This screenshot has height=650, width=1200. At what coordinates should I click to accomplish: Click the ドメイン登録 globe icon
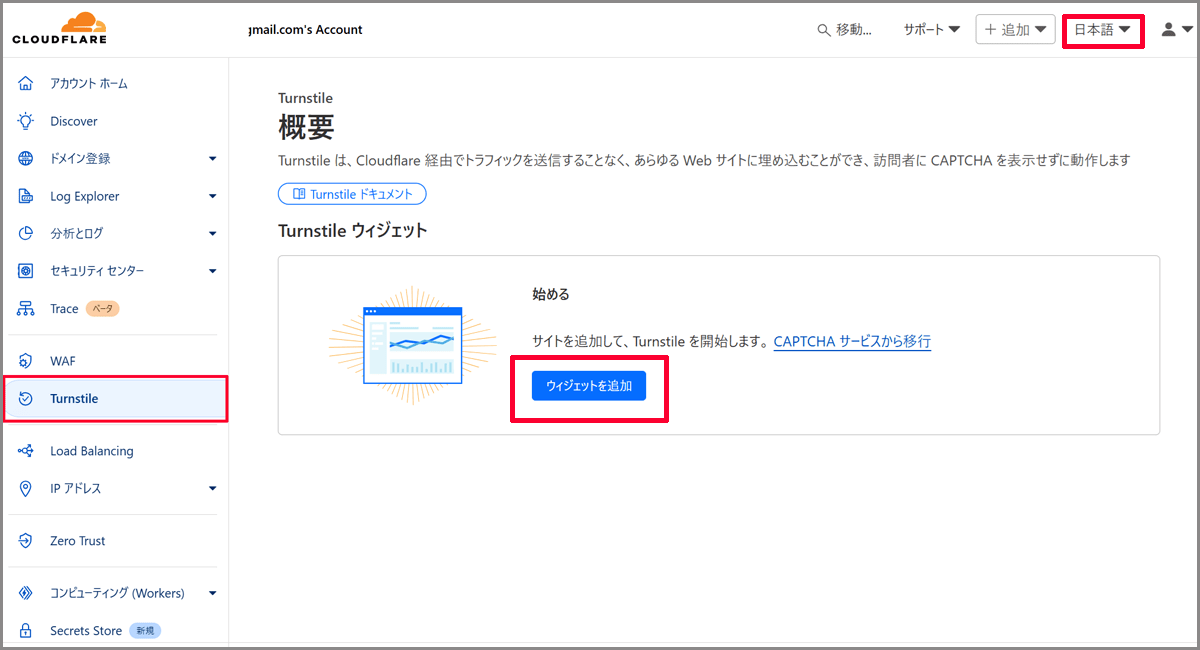26,158
